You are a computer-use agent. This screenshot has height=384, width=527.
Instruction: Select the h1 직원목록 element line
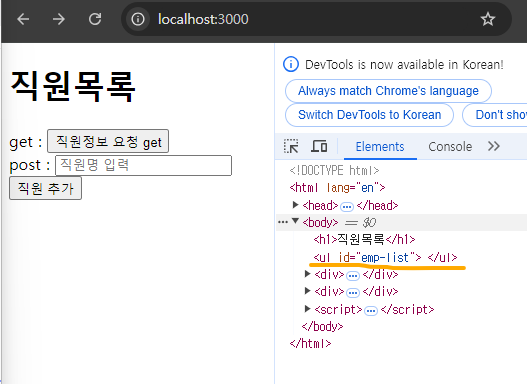point(364,240)
